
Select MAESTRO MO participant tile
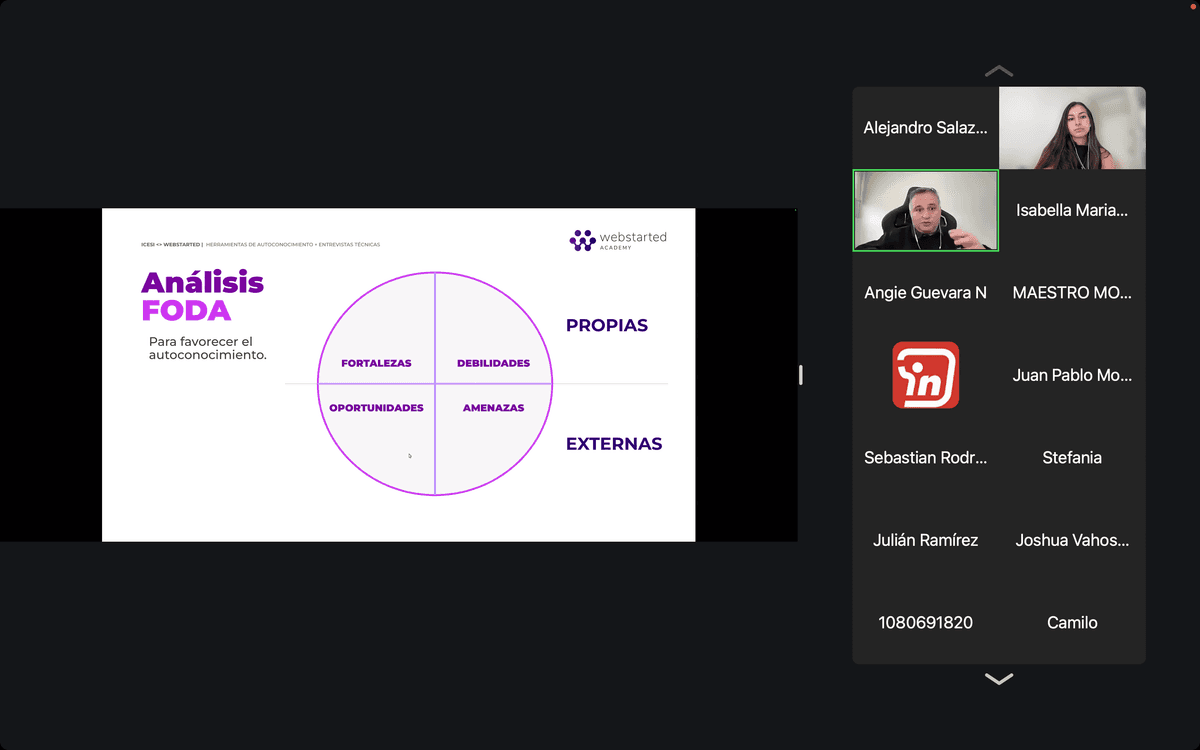tap(1072, 293)
